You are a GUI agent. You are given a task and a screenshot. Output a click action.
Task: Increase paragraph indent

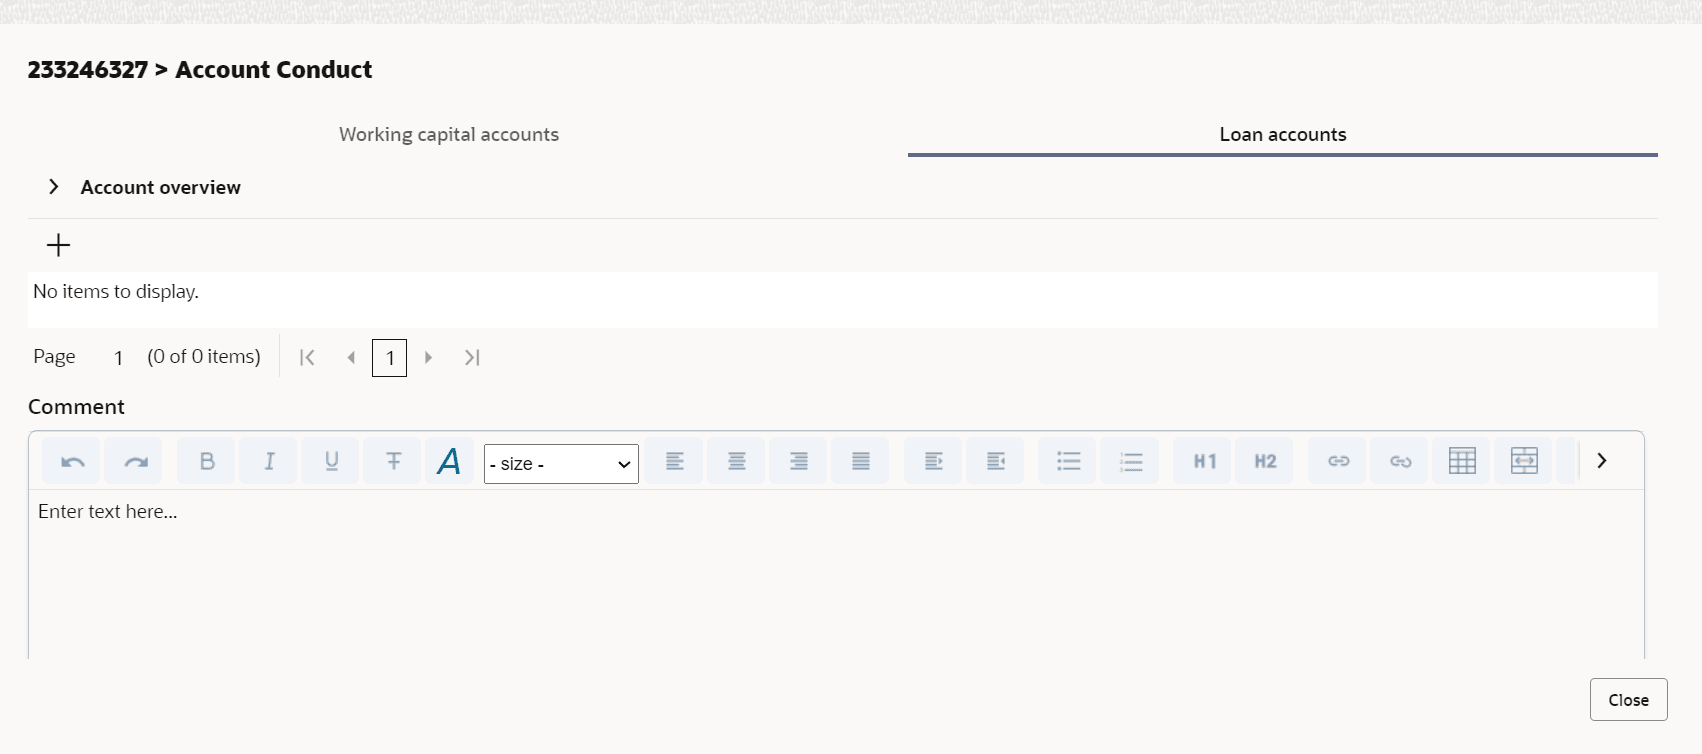coord(934,461)
